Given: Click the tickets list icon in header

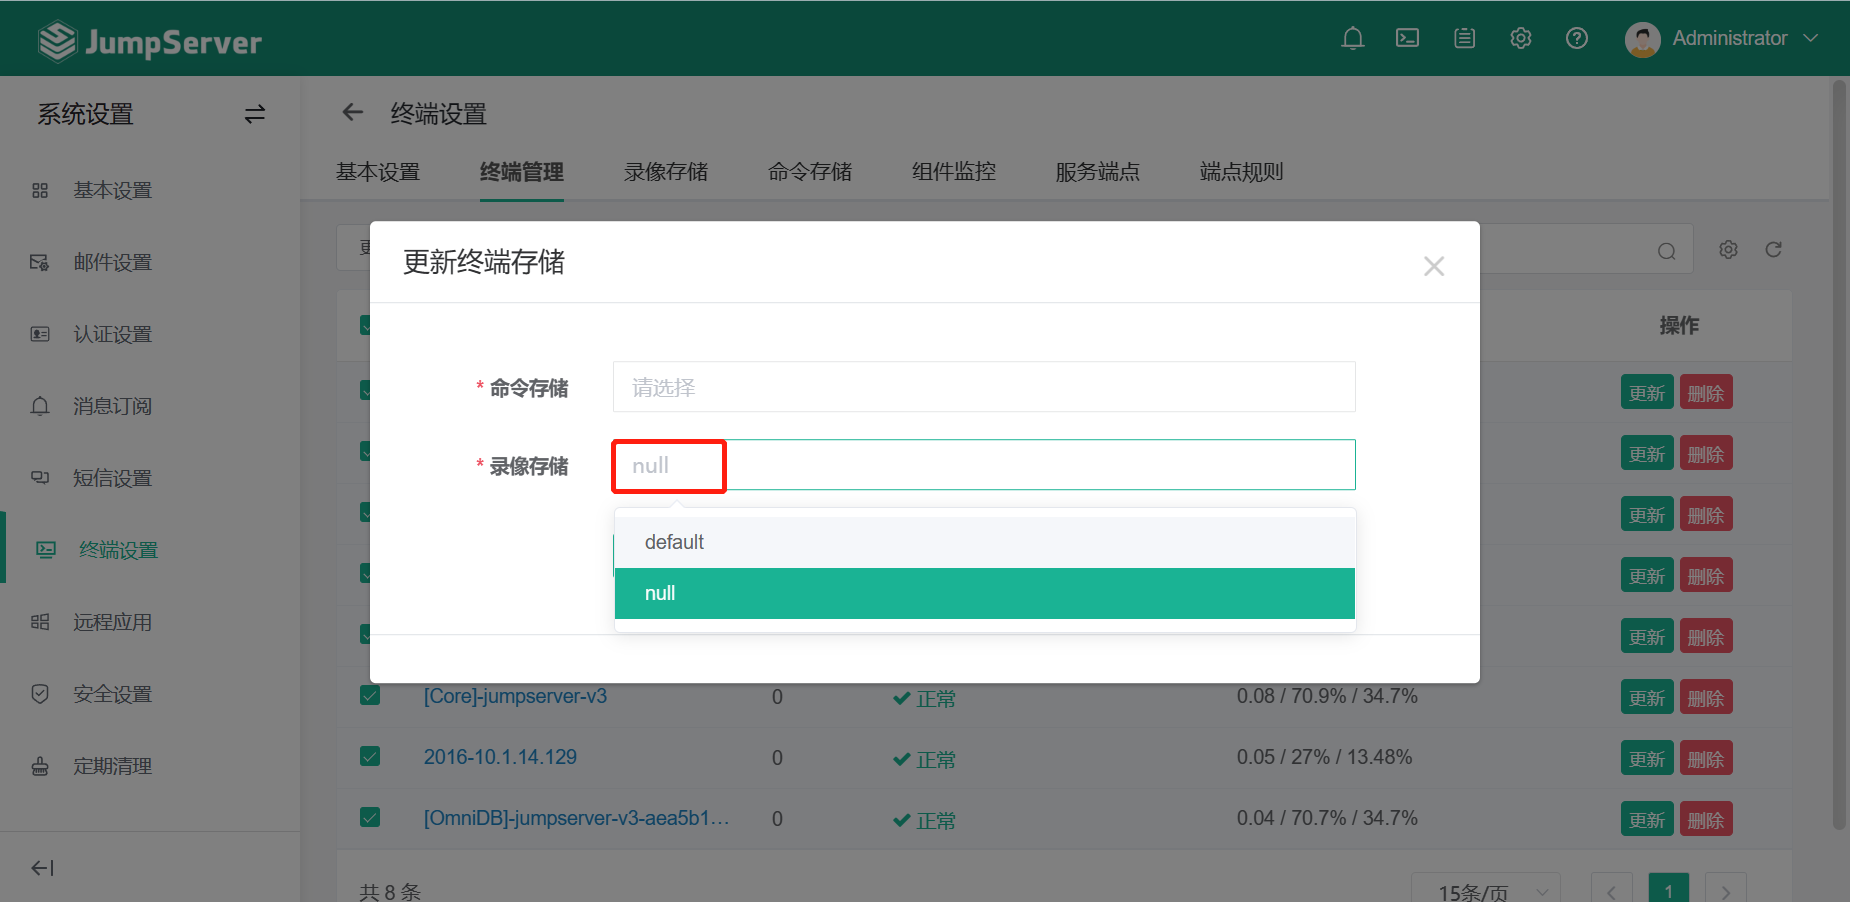Looking at the screenshot, I should click(x=1464, y=38).
